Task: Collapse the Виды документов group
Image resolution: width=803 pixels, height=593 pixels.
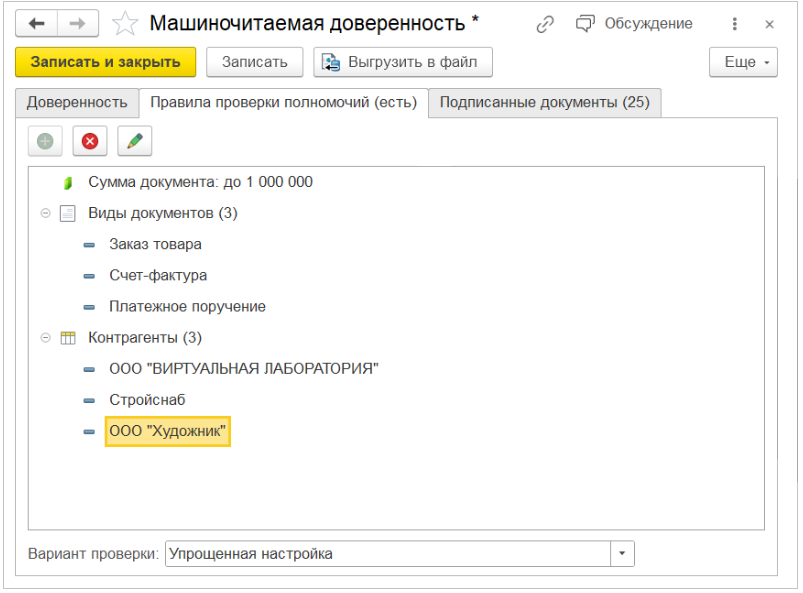Action: 45,214
